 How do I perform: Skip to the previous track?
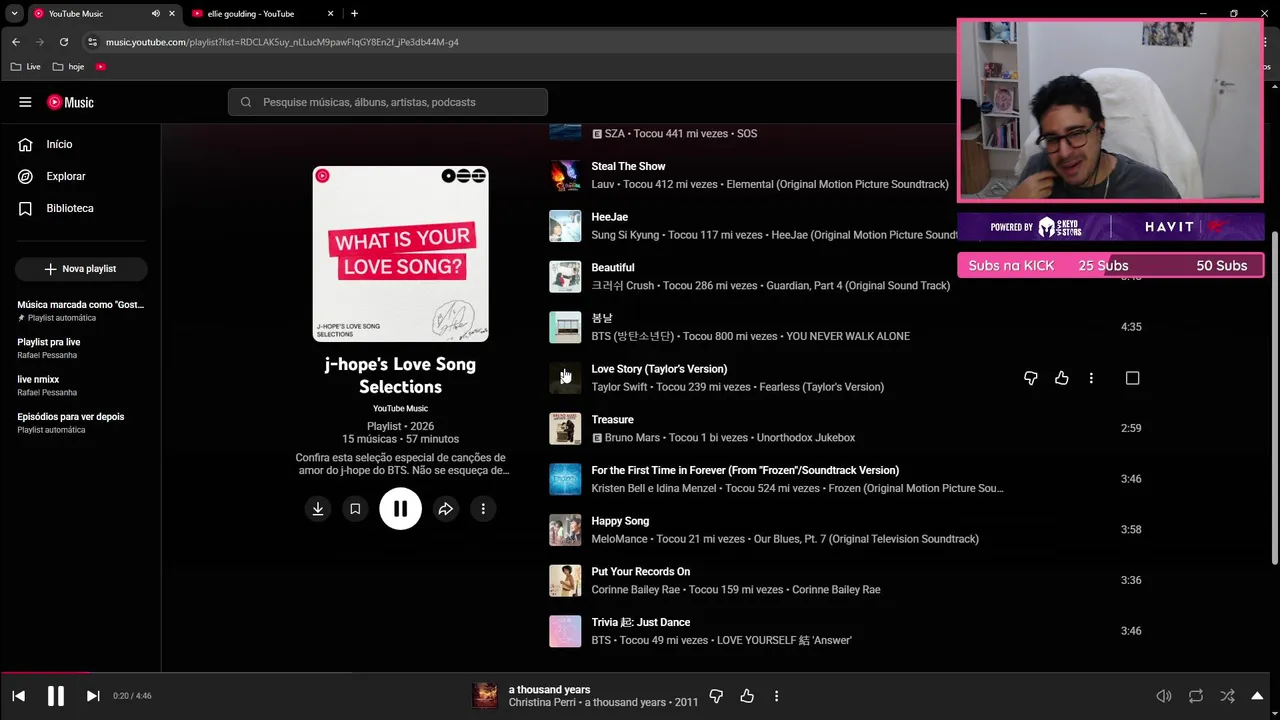19,696
